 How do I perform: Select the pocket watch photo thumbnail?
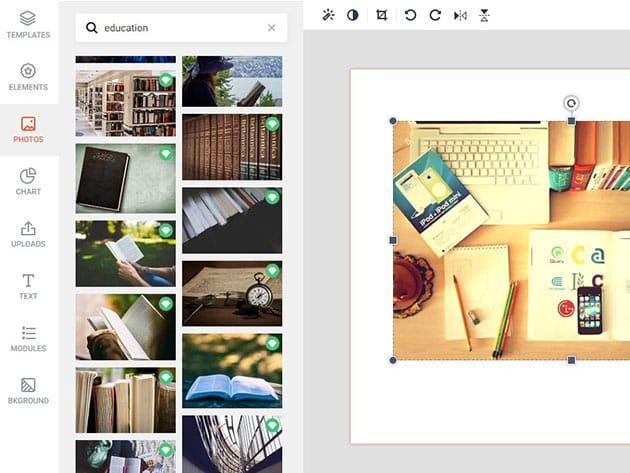232,293
